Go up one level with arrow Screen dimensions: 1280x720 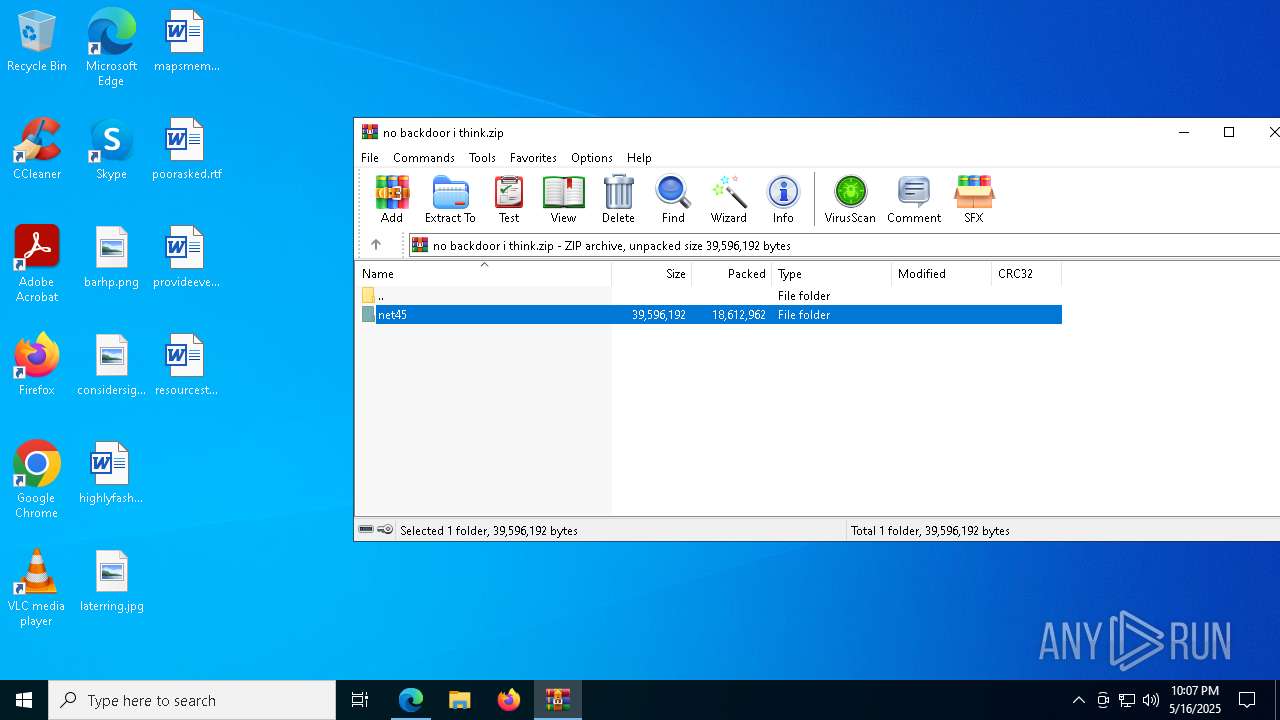(x=376, y=245)
